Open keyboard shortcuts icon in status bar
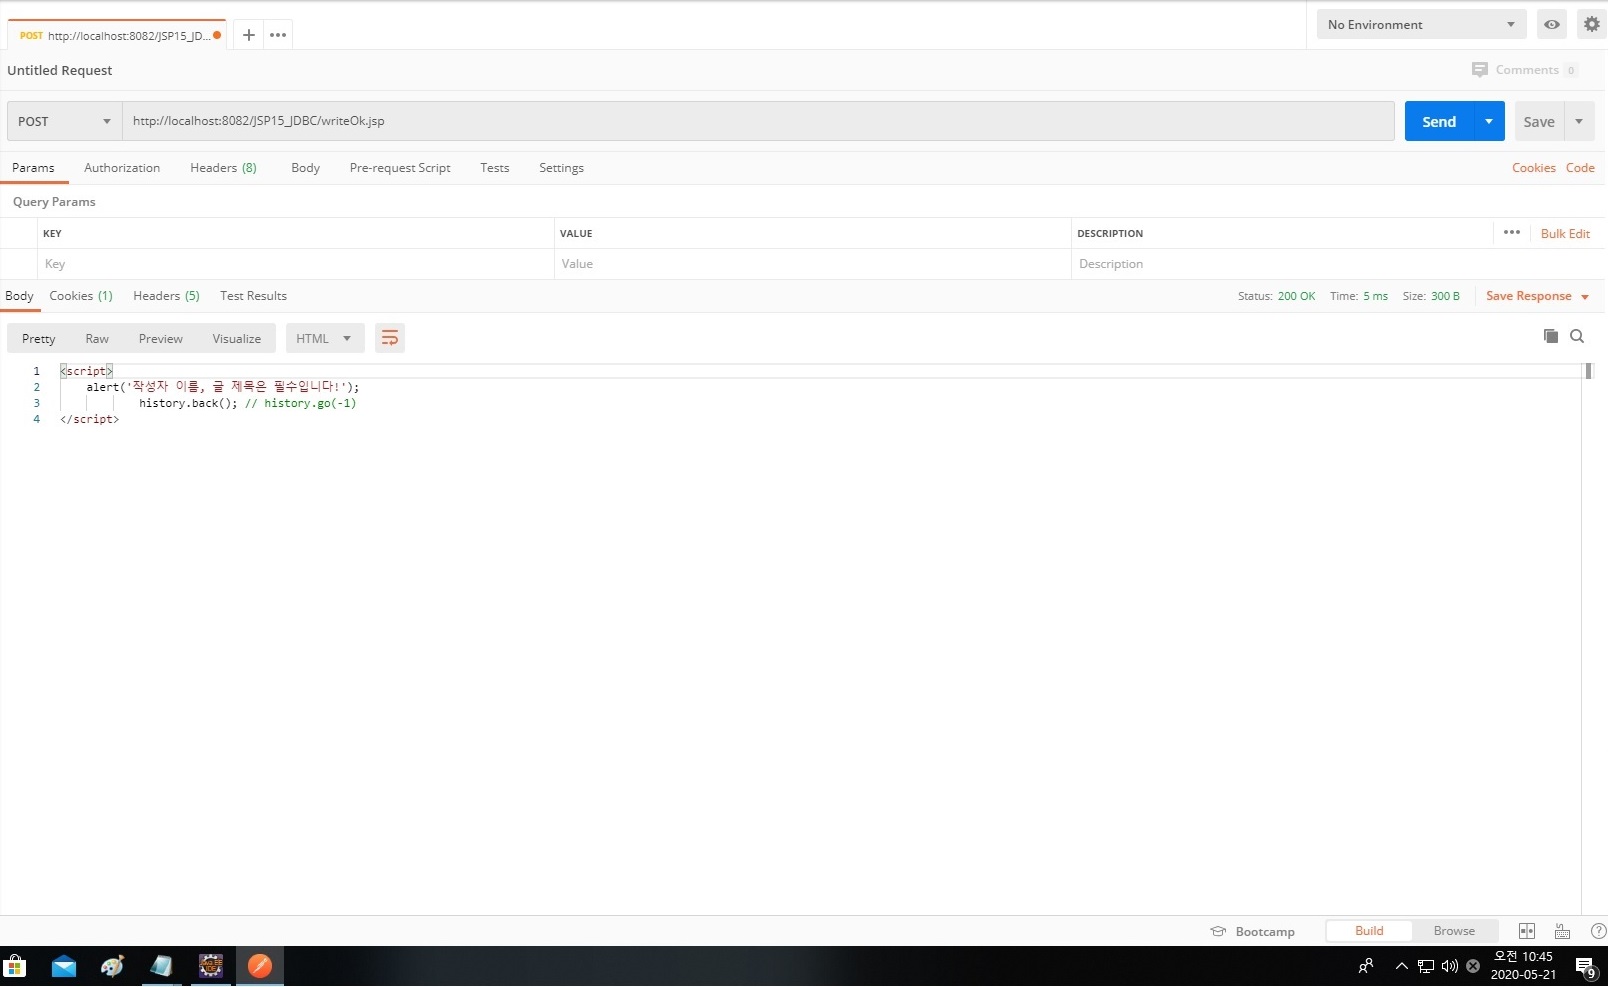 point(1562,931)
